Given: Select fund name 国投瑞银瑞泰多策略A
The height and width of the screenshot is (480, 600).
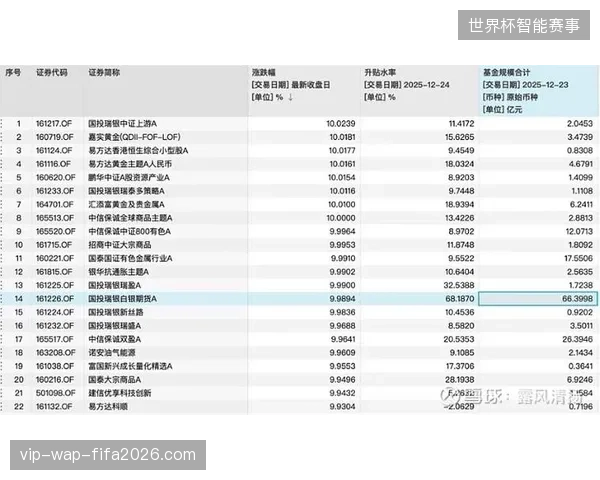Looking at the screenshot, I should [x=126, y=191].
